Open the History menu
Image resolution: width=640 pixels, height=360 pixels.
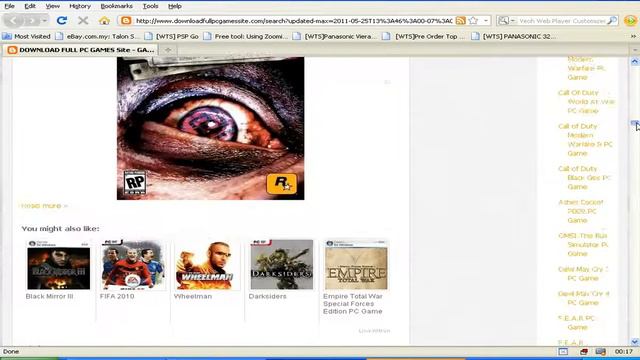click(x=80, y=6)
